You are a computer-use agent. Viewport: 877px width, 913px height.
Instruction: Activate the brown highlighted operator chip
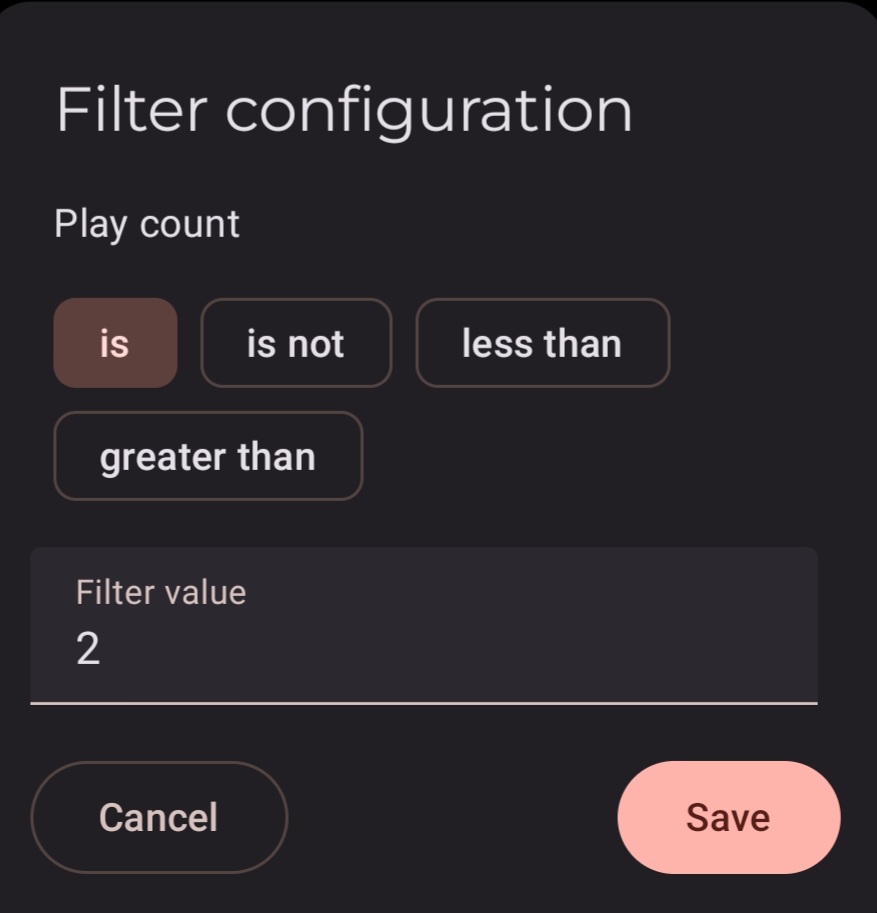[115, 343]
